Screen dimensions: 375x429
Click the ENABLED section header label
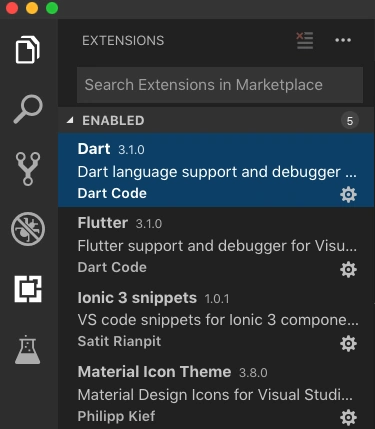tap(113, 121)
